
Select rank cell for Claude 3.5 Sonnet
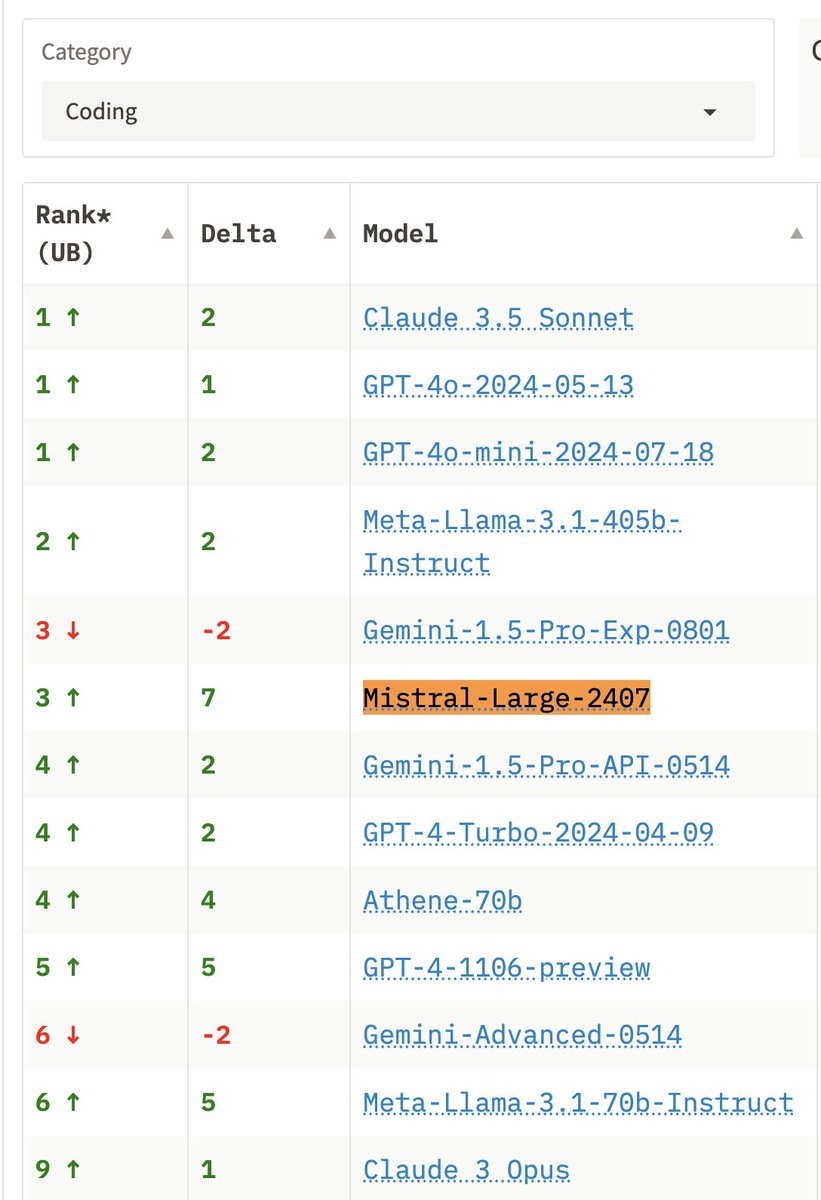pyautogui.click(x=105, y=318)
